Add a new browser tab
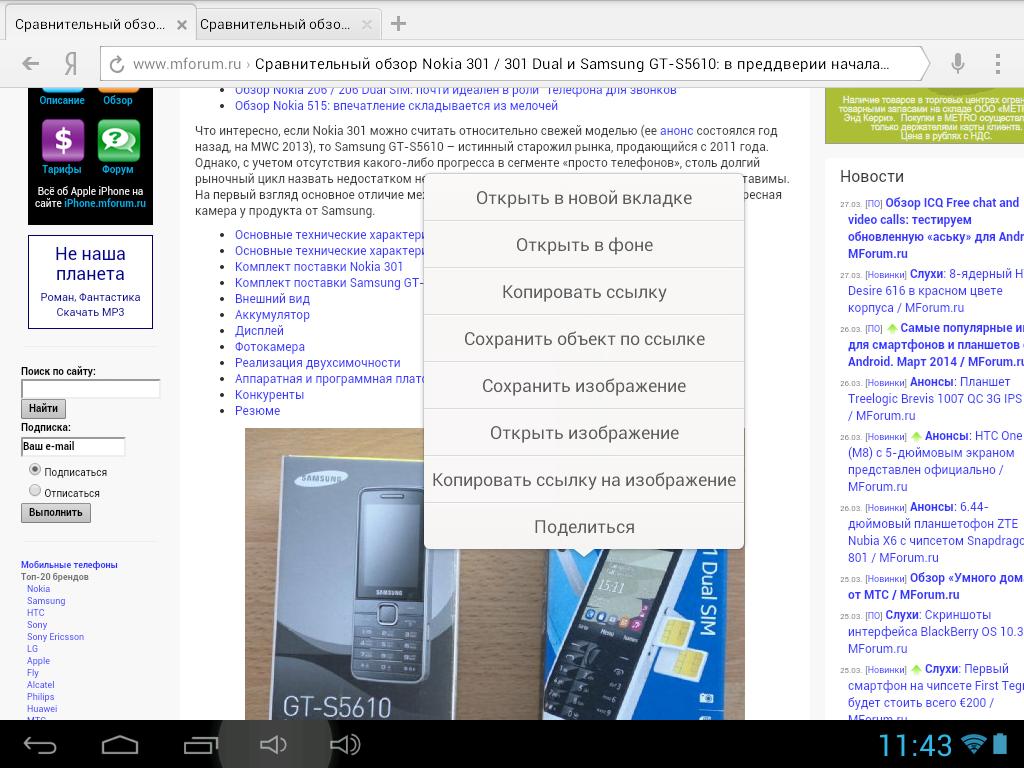Image resolution: width=1024 pixels, height=768 pixels. point(398,24)
